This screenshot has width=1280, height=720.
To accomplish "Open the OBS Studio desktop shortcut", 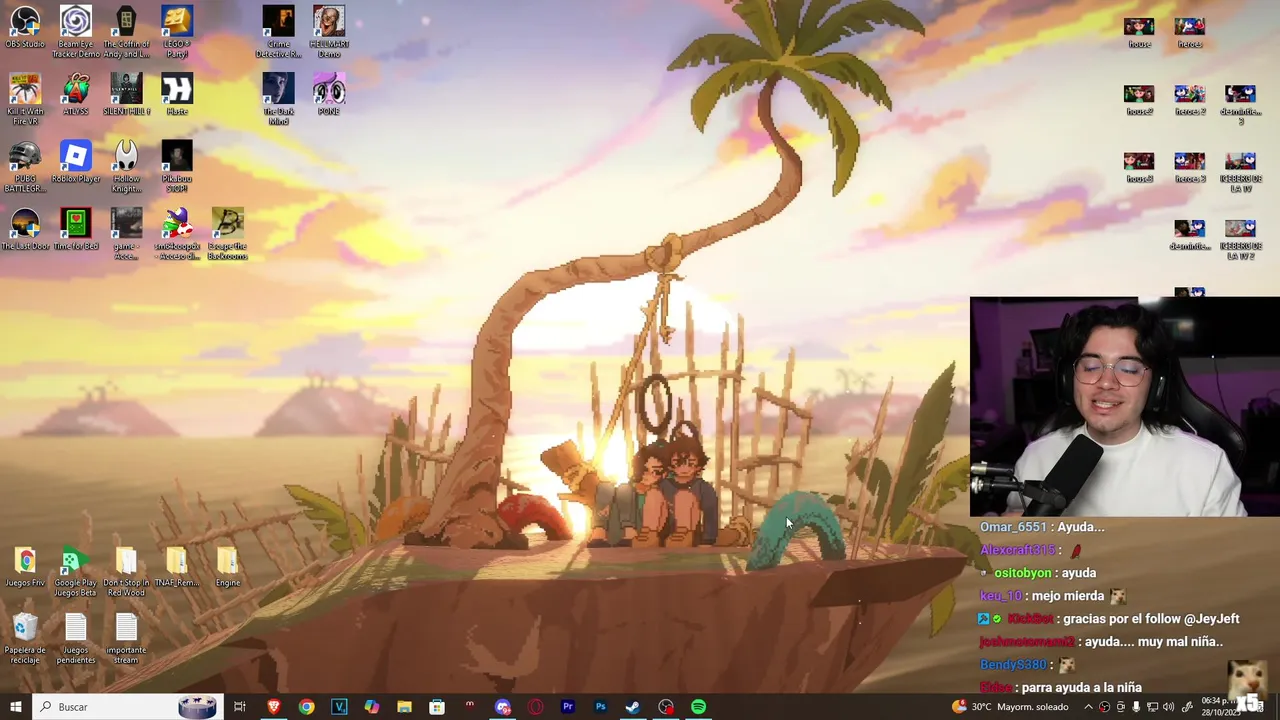I will pyautogui.click(x=25, y=28).
